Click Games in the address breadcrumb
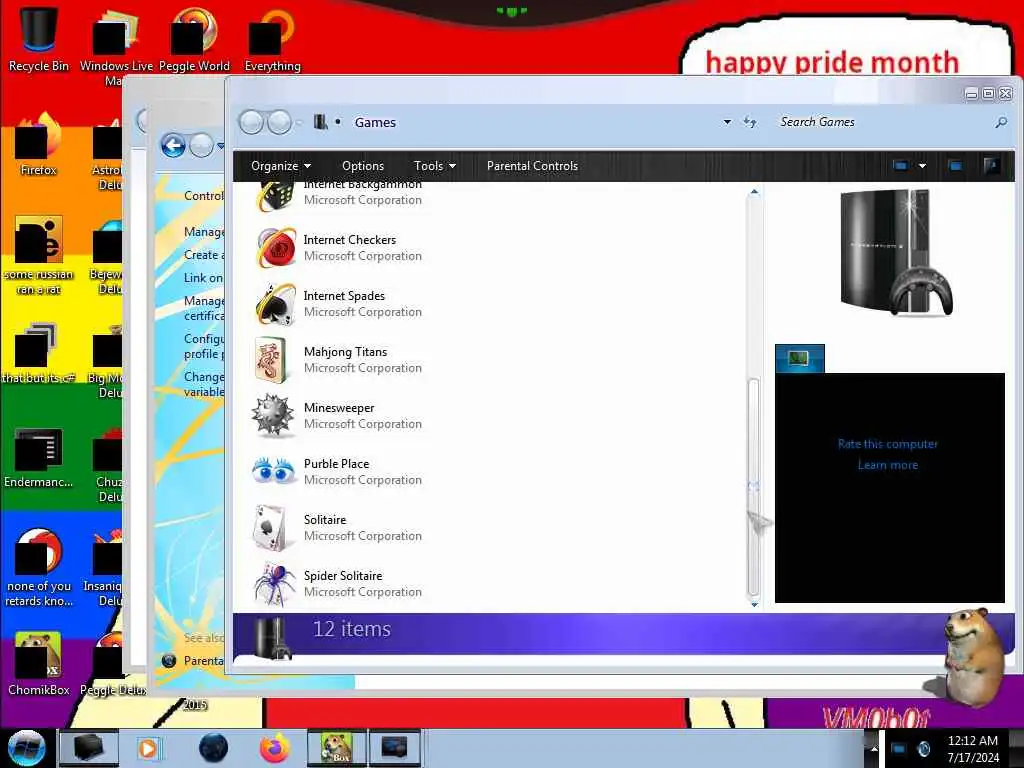The height and width of the screenshot is (768, 1024). (x=375, y=122)
